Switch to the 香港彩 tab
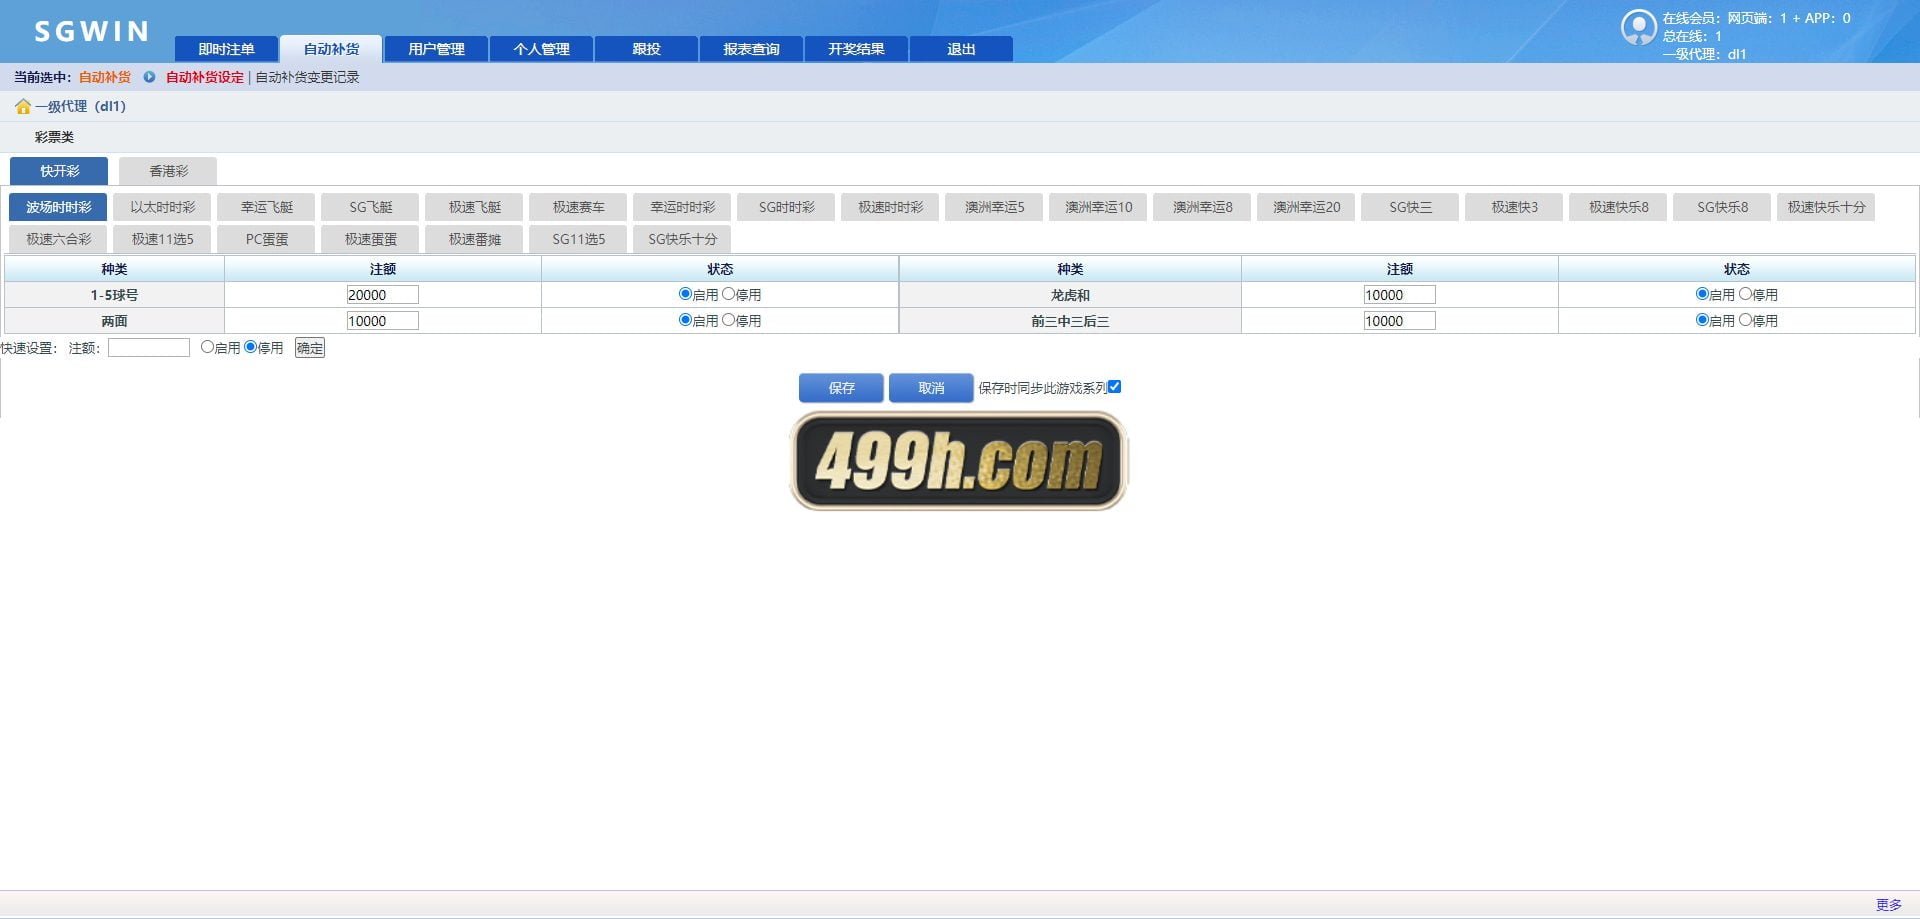This screenshot has width=1920, height=919. click(168, 171)
